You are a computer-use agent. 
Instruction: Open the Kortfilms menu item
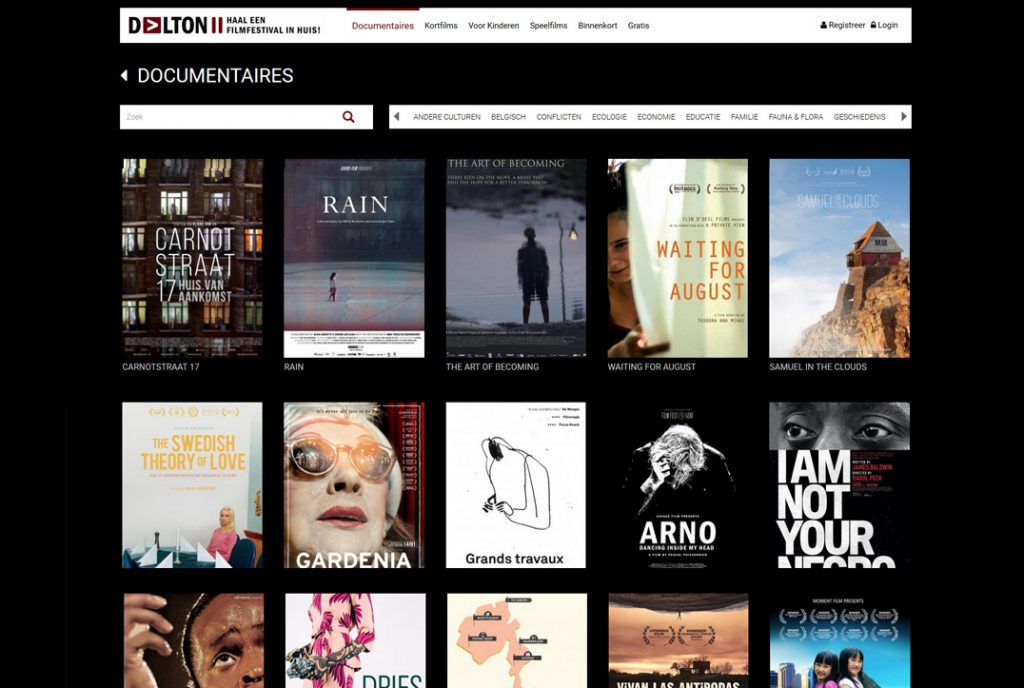(x=441, y=25)
